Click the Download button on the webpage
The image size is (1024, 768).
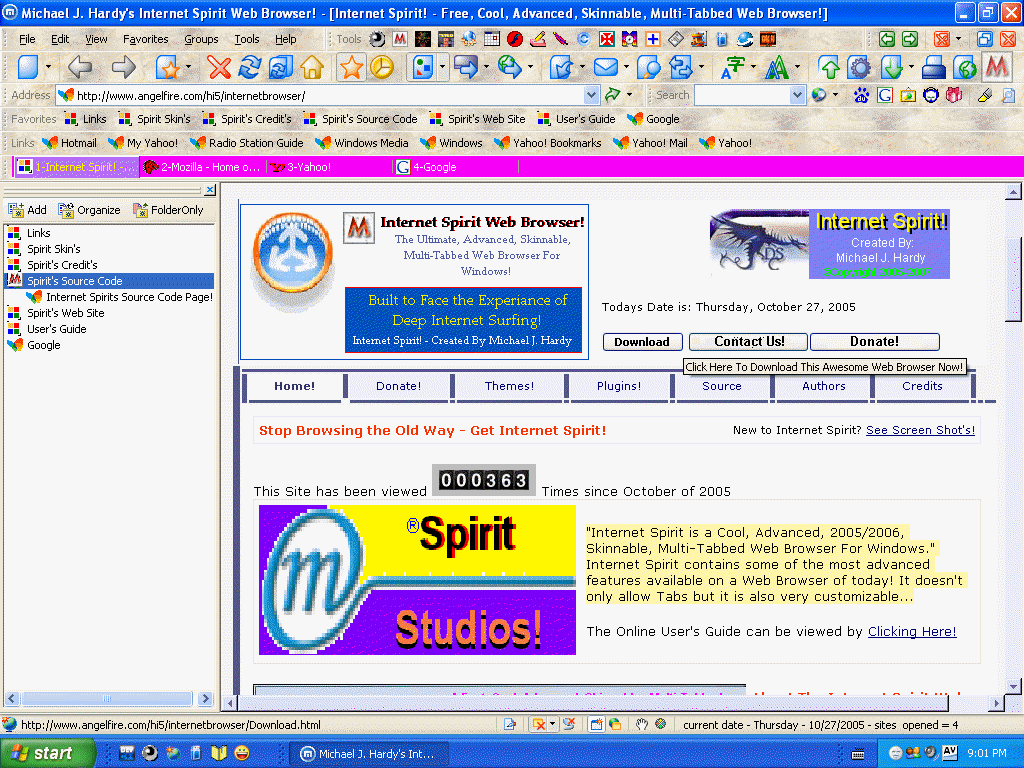[x=642, y=341]
